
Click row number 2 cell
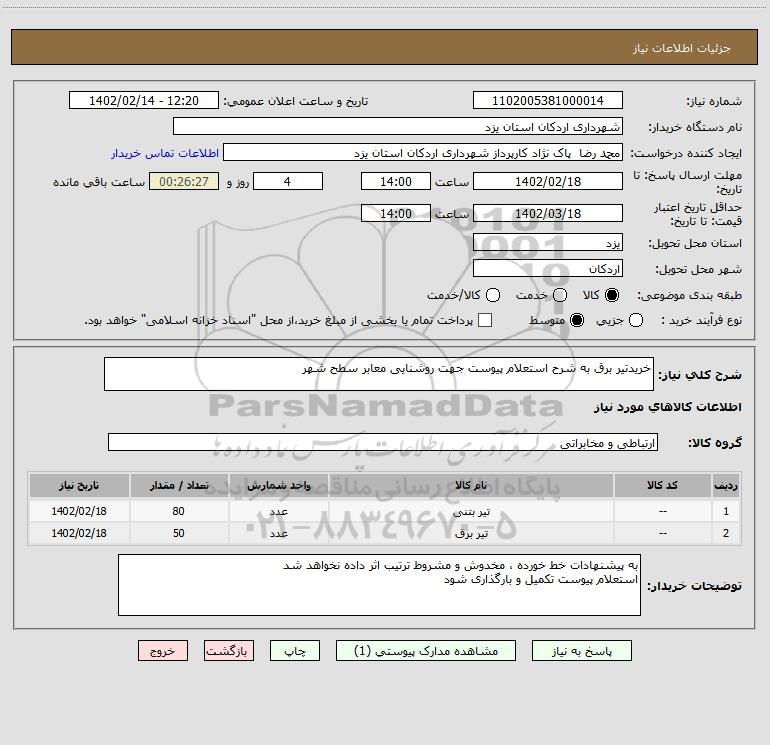[726, 533]
